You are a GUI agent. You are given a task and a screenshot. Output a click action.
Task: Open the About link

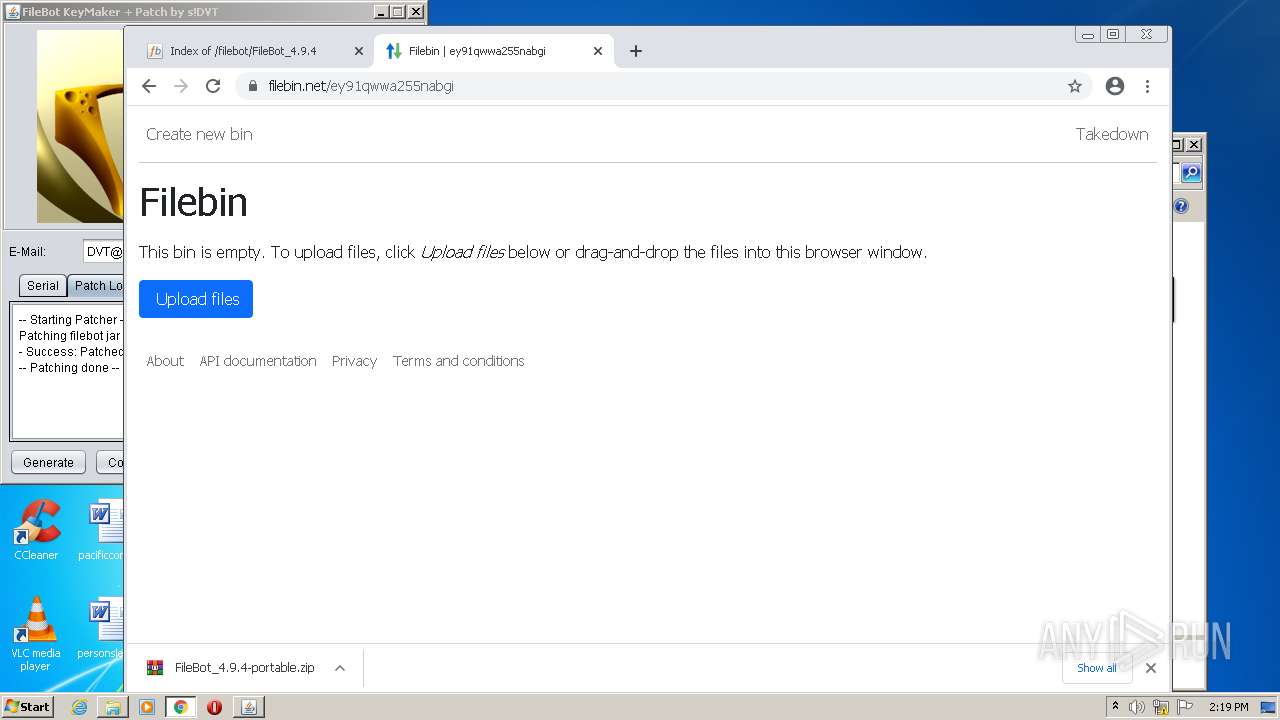coord(165,361)
